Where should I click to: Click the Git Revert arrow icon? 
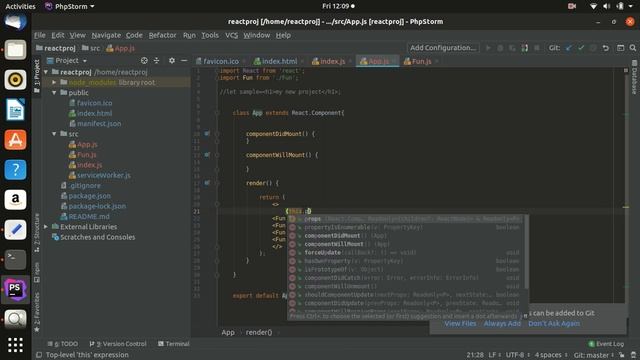606,48
